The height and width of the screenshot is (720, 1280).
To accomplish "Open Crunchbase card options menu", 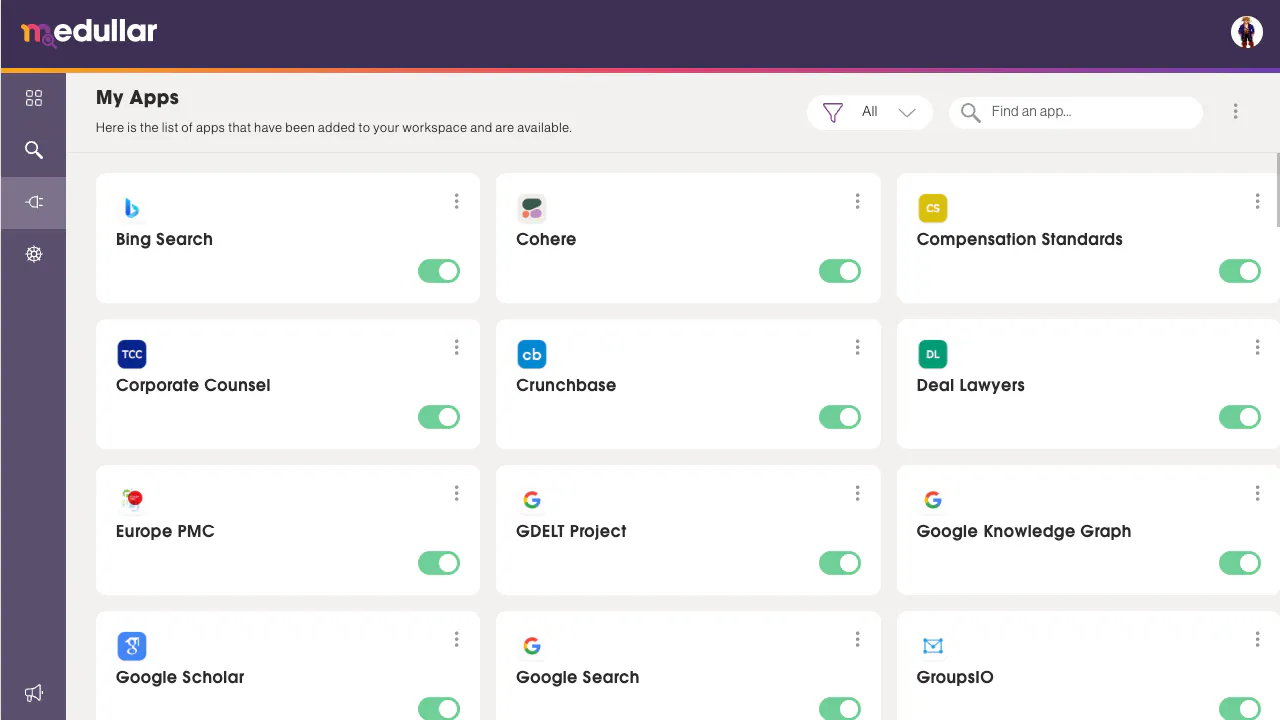I will click(858, 347).
